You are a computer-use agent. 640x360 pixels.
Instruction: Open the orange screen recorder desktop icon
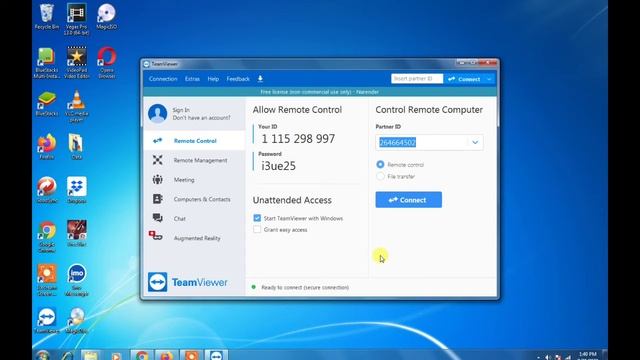[47, 280]
